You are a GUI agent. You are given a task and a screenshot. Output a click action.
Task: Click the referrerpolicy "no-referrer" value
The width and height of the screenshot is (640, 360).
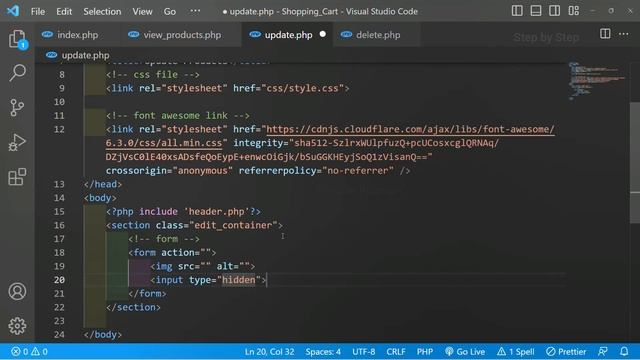point(358,171)
